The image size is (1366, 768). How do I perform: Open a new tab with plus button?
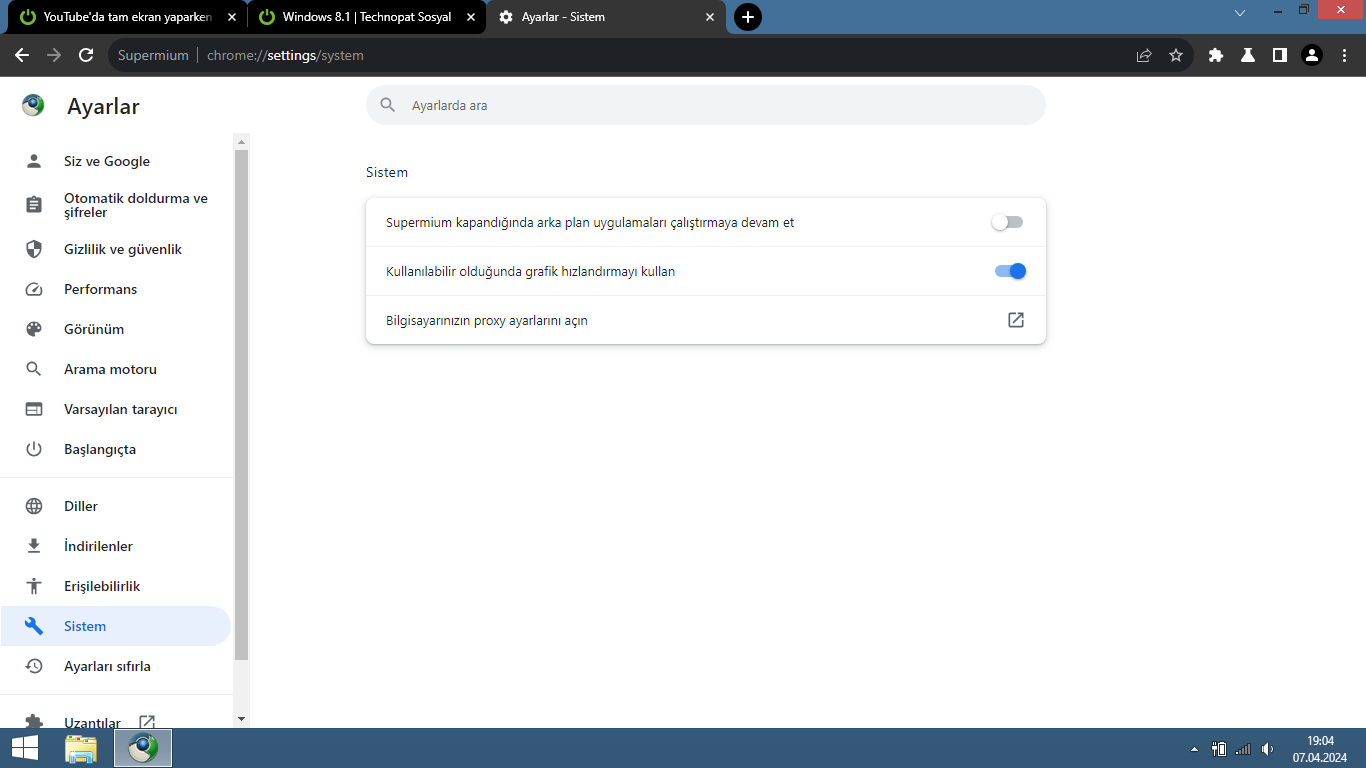(748, 17)
